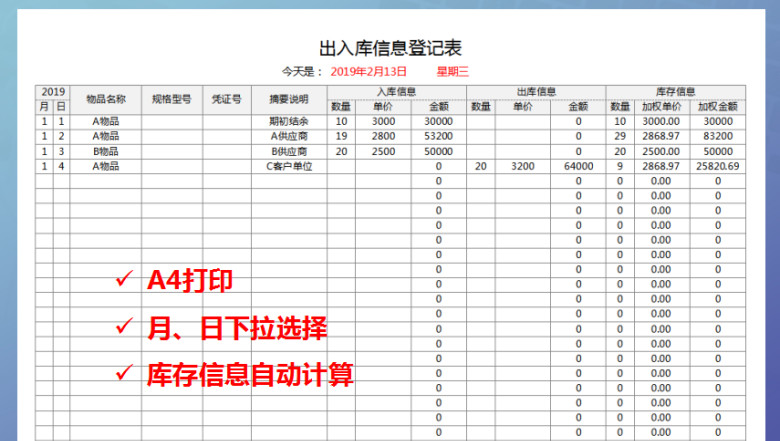
Task: Click the stock quantity 29
Action: pyautogui.click(x=620, y=136)
